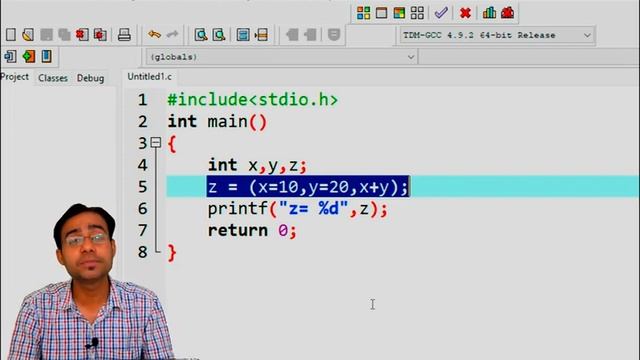Click the #include<stdio.h> line
The image size is (640, 360).
pos(253,100)
